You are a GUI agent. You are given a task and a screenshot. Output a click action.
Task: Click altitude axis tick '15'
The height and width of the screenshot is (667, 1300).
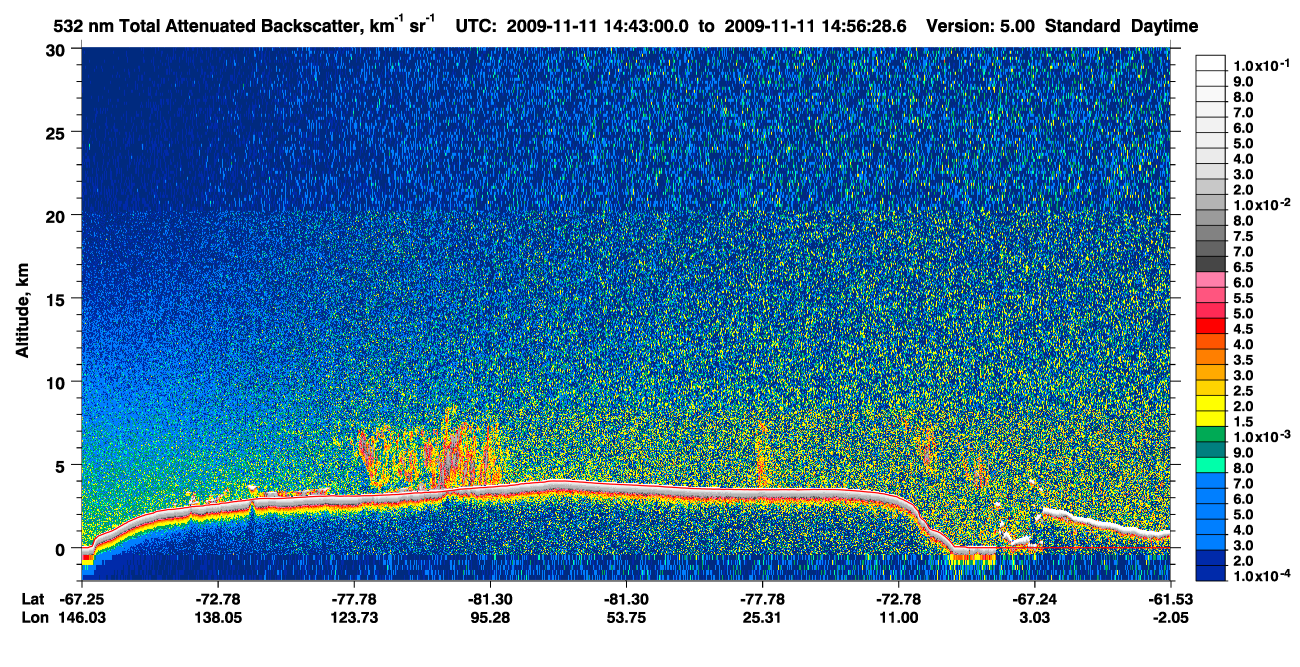tap(56, 298)
